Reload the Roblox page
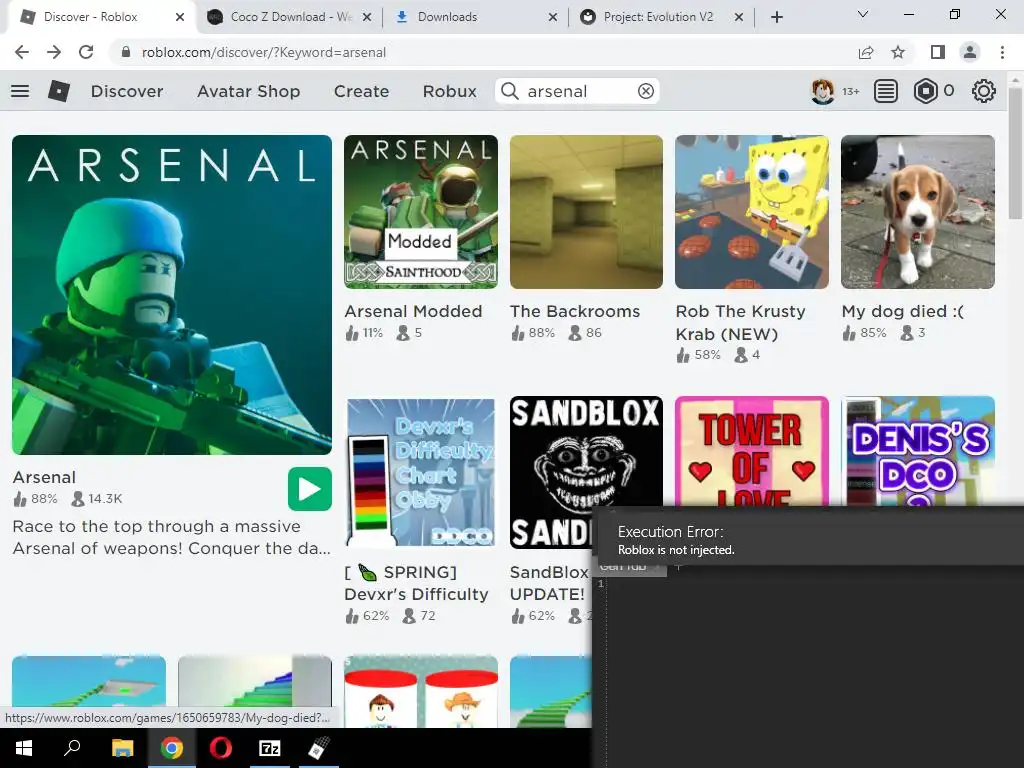Viewport: 1024px width, 768px height. [86, 52]
